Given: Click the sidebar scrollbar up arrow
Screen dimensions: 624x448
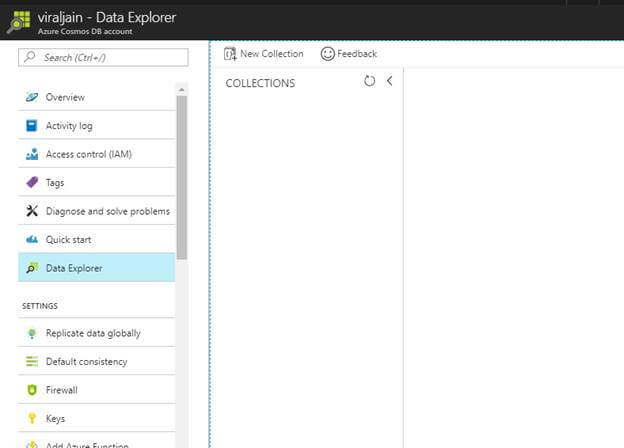Looking at the screenshot, I should tap(181, 90).
